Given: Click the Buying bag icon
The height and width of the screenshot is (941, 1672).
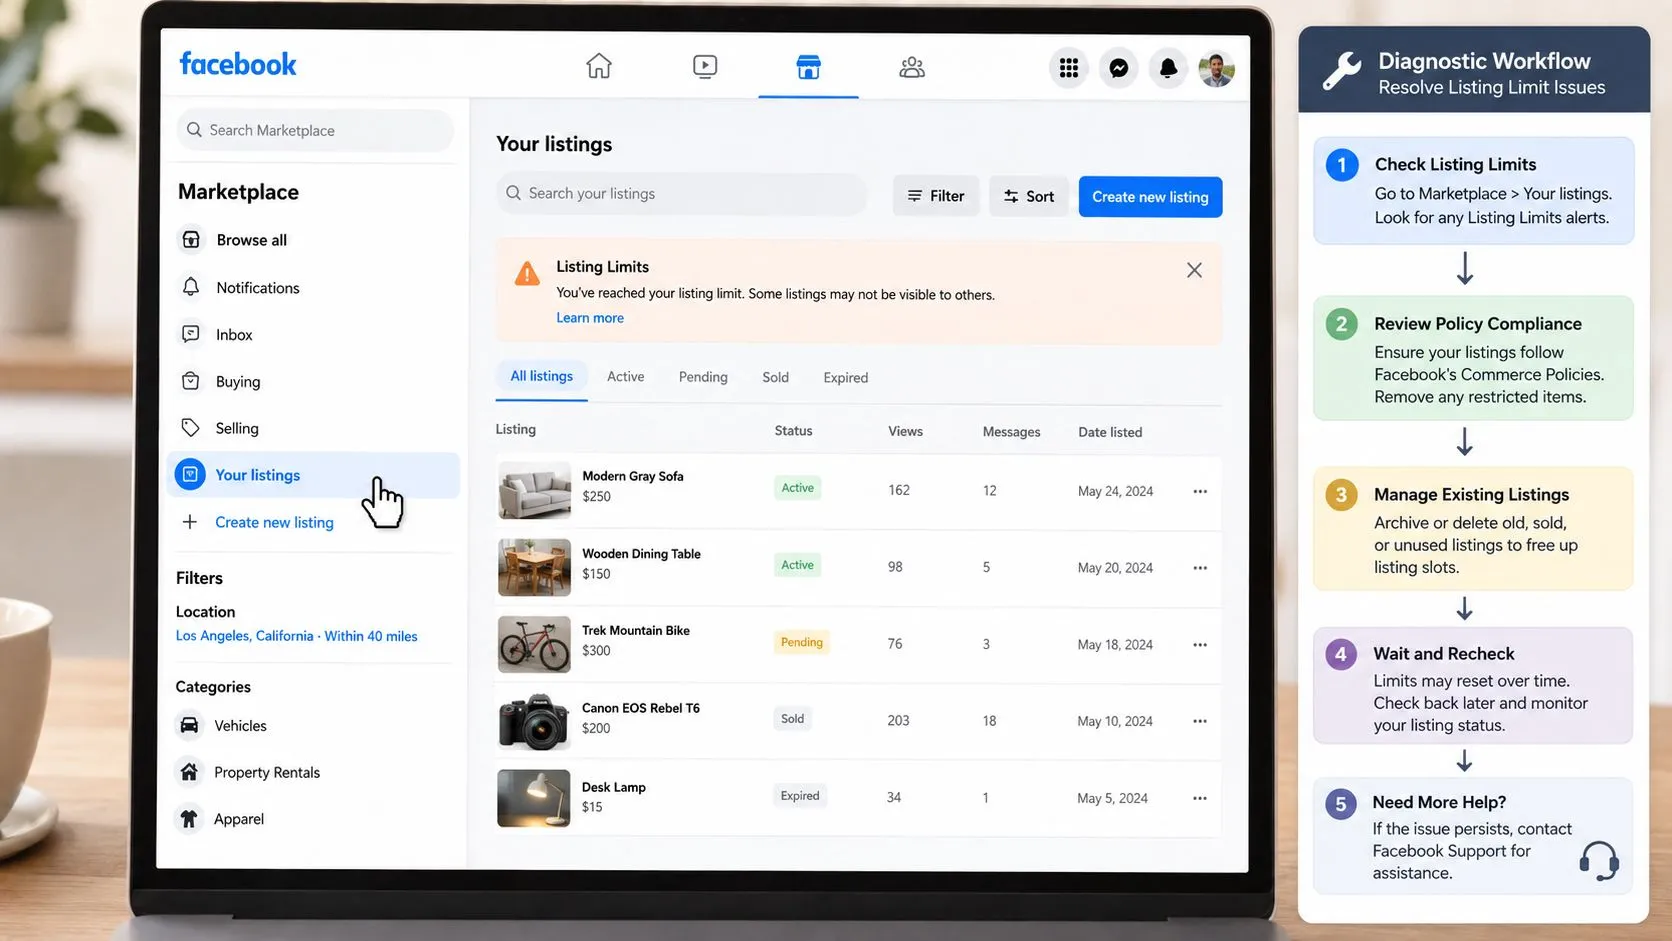Looking at the screenshot, I should tap(191, 381).
